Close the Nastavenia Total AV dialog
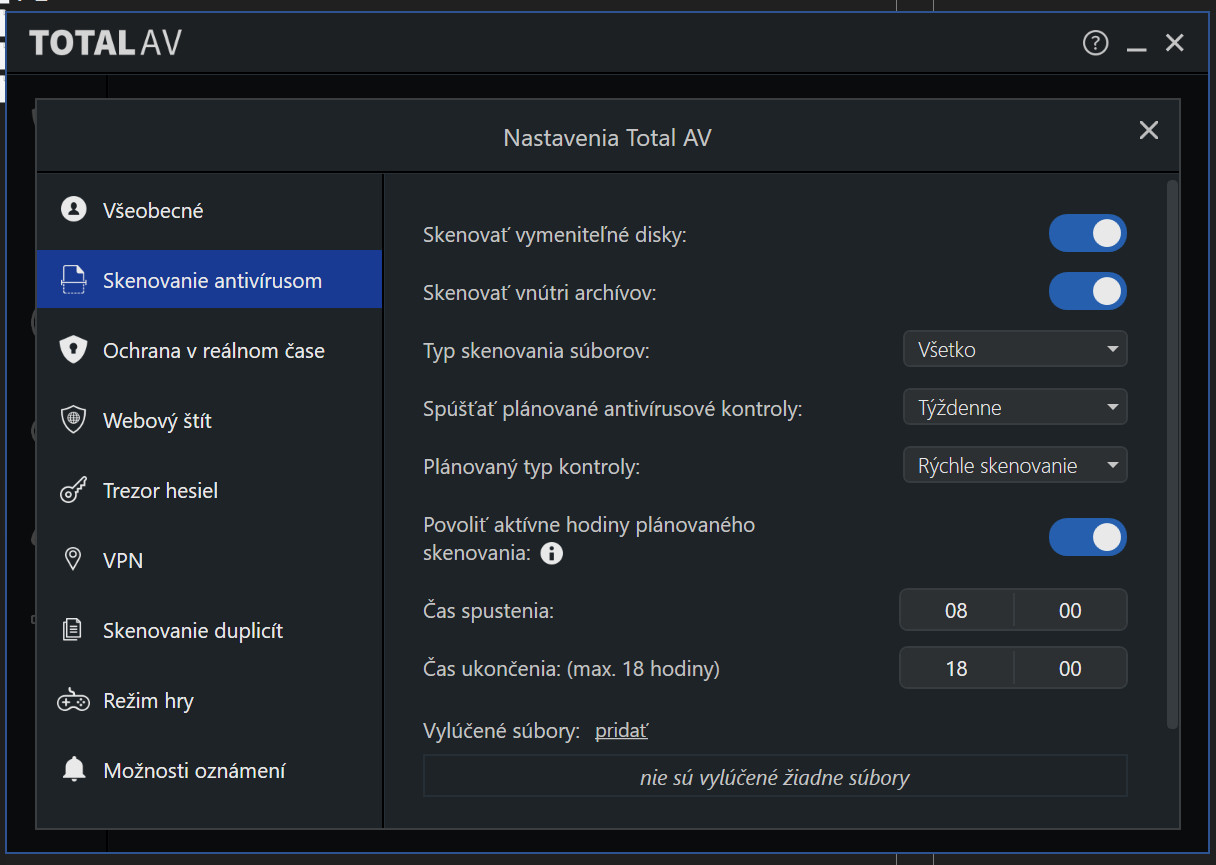The width and height of the screenshot is (1216, 865). point(1149,130)
